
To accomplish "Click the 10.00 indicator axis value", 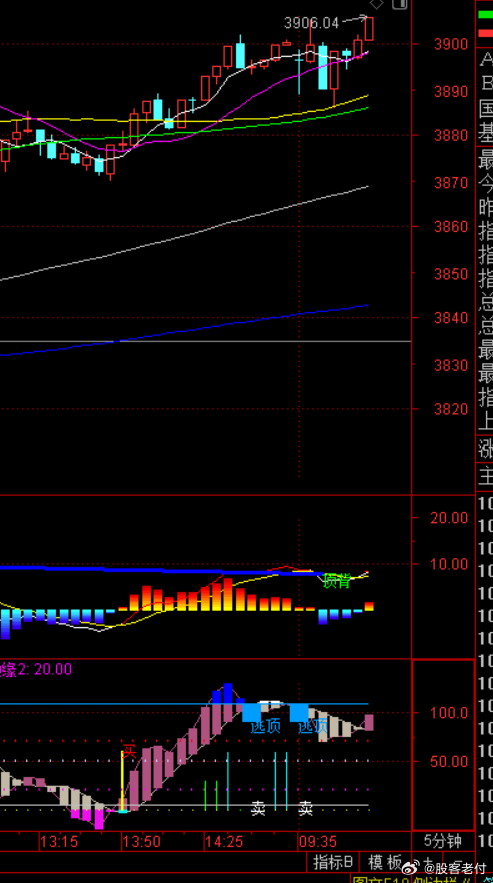I will tap(449, 564).
